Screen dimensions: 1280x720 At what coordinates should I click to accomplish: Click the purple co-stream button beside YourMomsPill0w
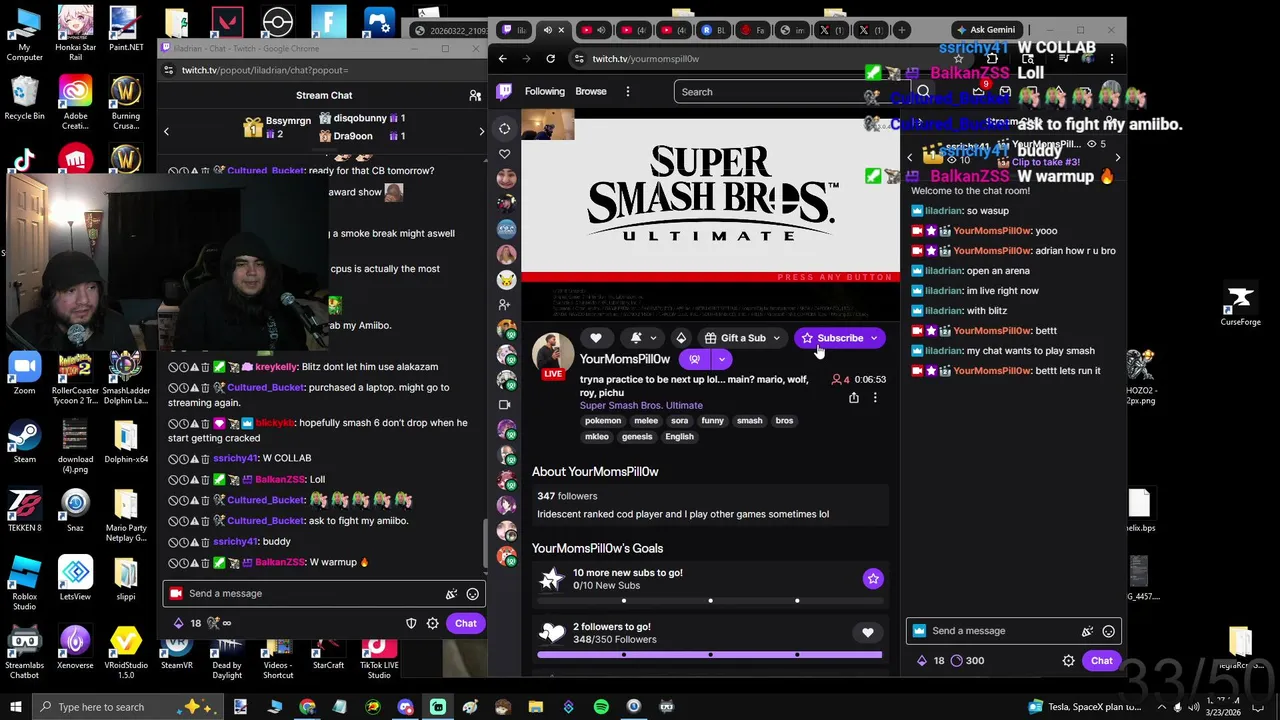coord(694,359)
